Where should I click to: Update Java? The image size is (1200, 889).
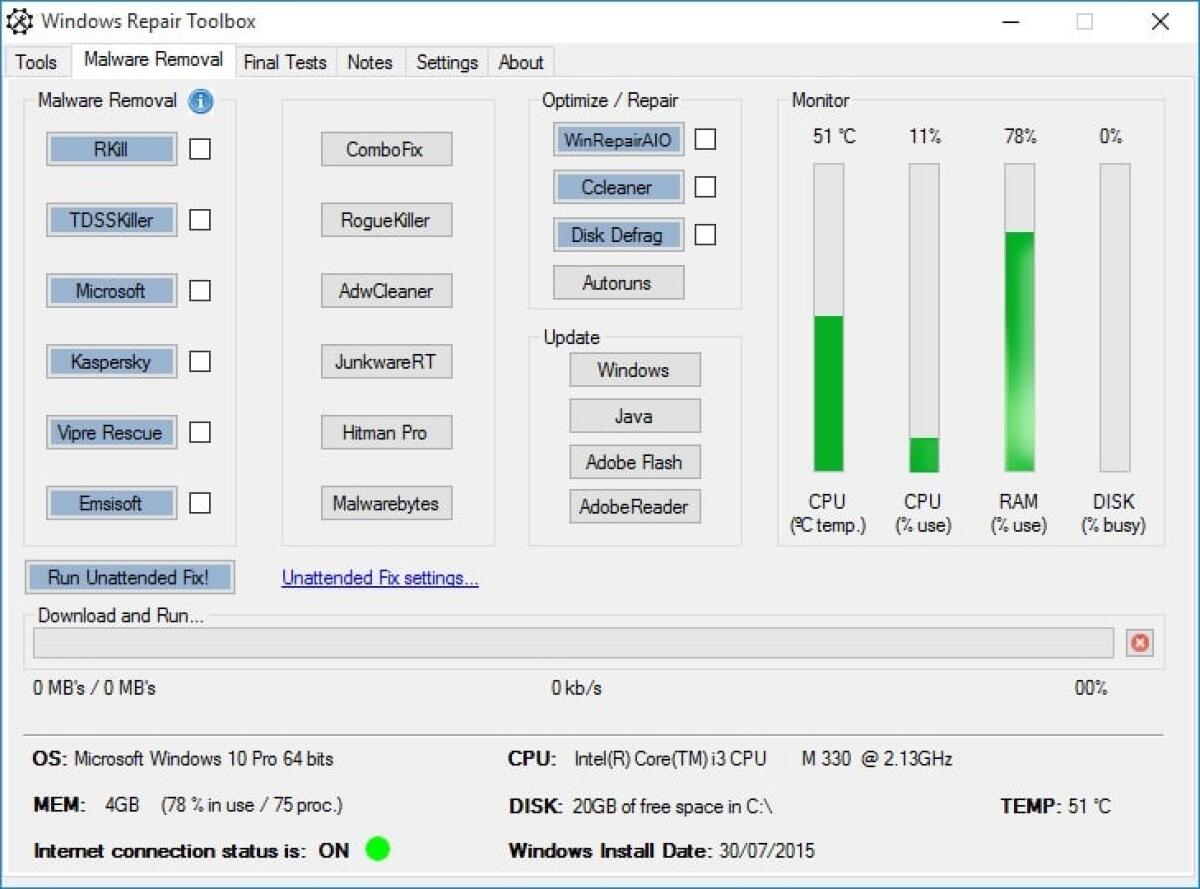point(634,415)
